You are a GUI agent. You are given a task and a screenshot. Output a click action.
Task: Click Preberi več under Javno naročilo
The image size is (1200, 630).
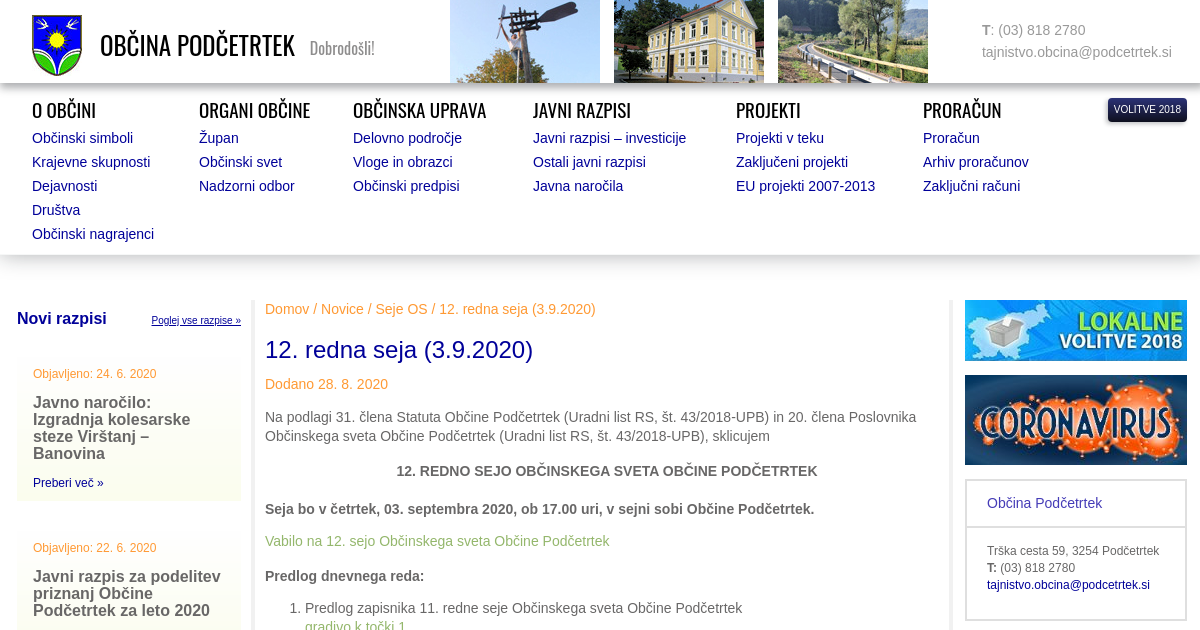(x=68, y=483)
